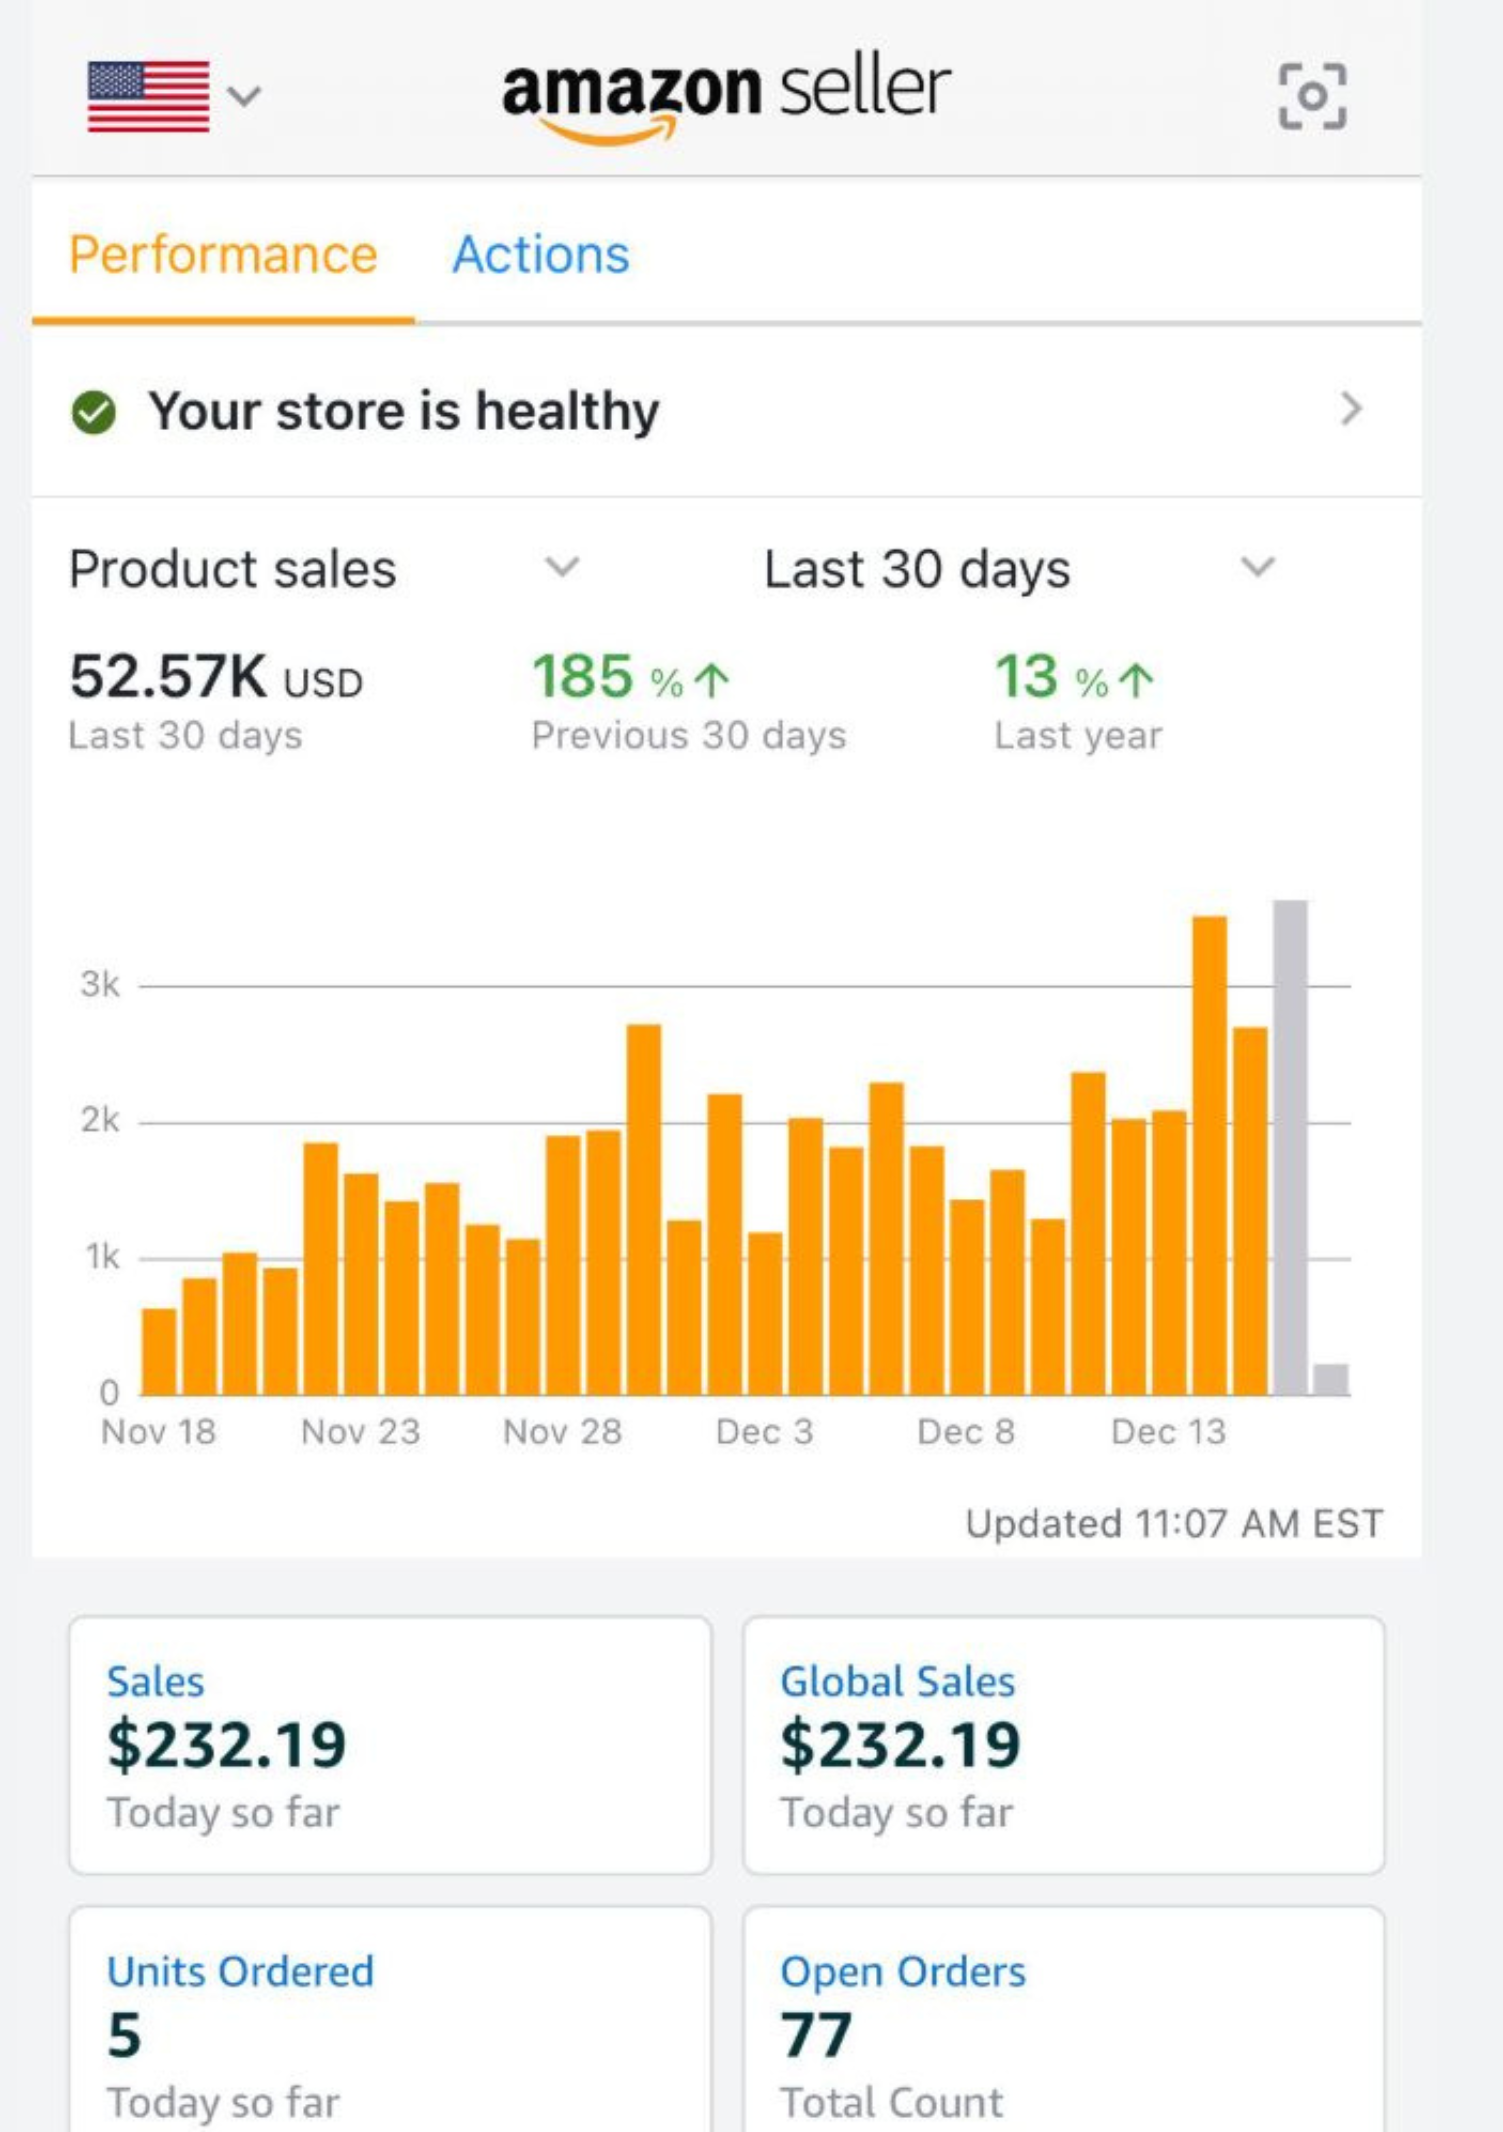Switch to the Actions tab
Image resolution: width=1503 pixels, height=2132 pixels.
click(541, 254)
